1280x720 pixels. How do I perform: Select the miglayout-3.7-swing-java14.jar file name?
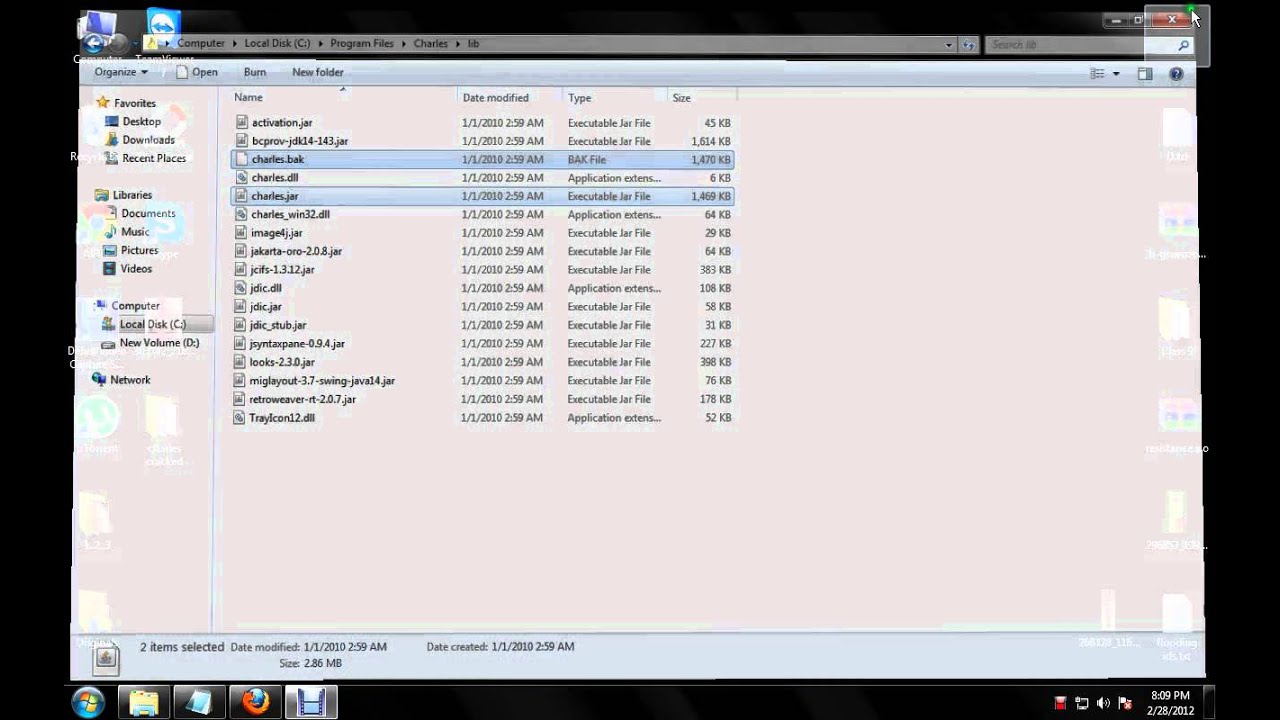pyautogui.click(x=322, y=381)
